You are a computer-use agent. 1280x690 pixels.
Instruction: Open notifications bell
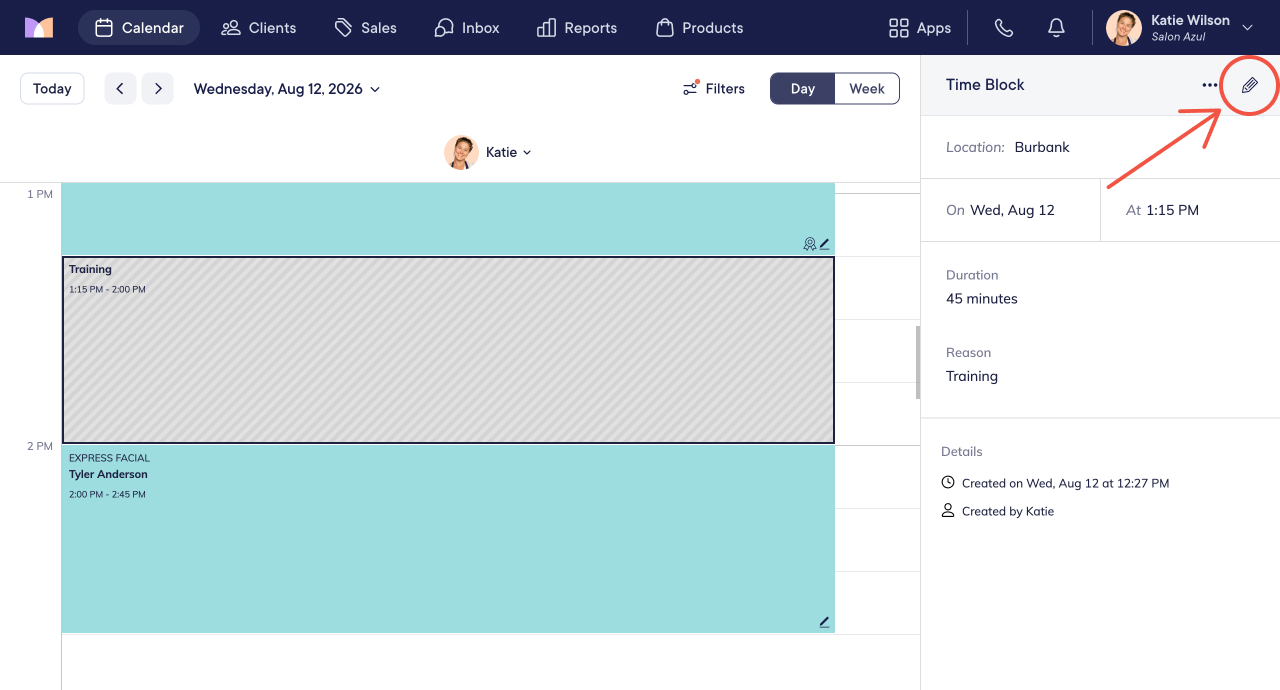click(x=1056, y=28)
